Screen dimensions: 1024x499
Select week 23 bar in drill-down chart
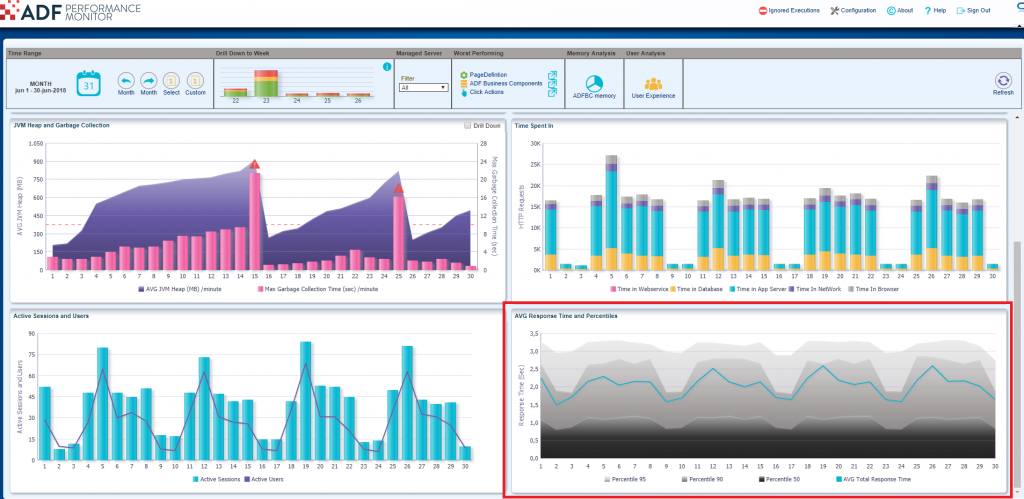point(265,84)
